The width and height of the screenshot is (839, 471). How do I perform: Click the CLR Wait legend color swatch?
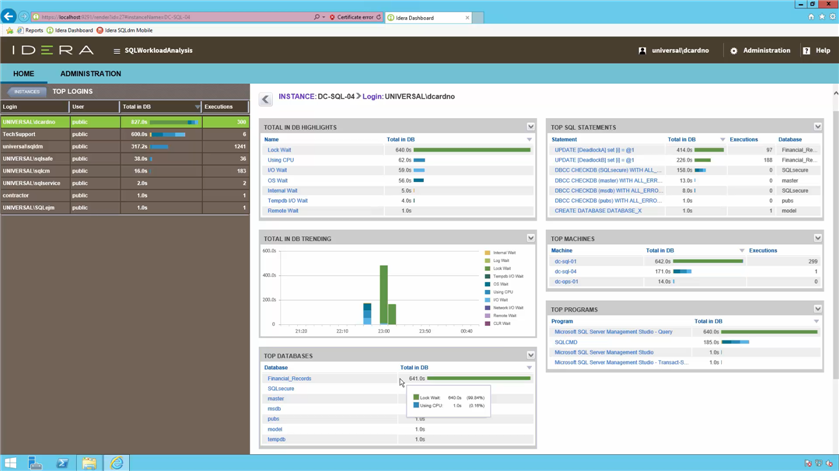(487, 323)
